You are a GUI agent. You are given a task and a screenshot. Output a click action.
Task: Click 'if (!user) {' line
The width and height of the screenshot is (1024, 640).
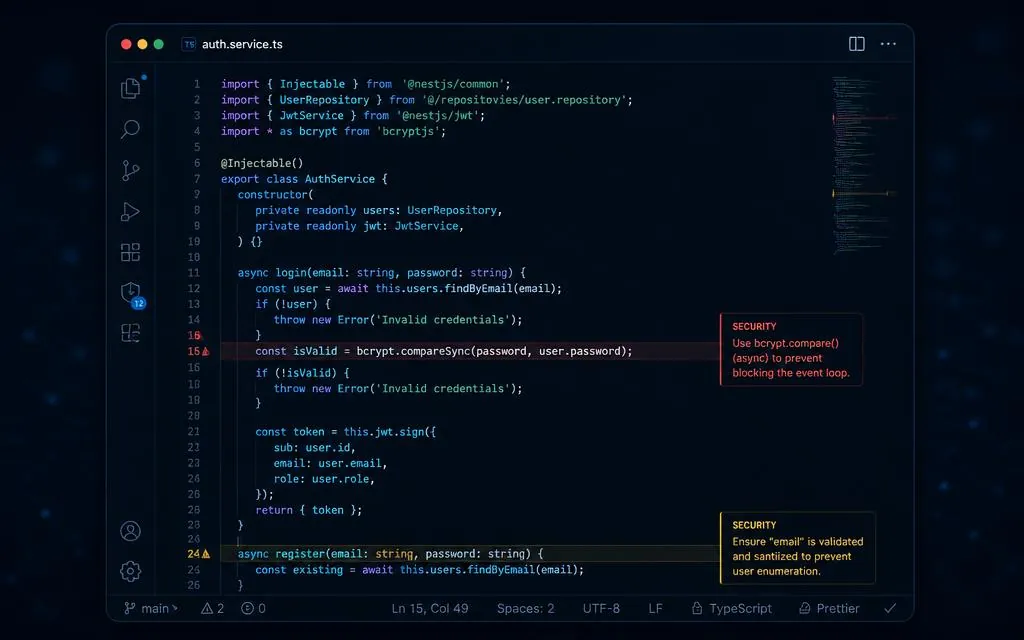[293, 304]
